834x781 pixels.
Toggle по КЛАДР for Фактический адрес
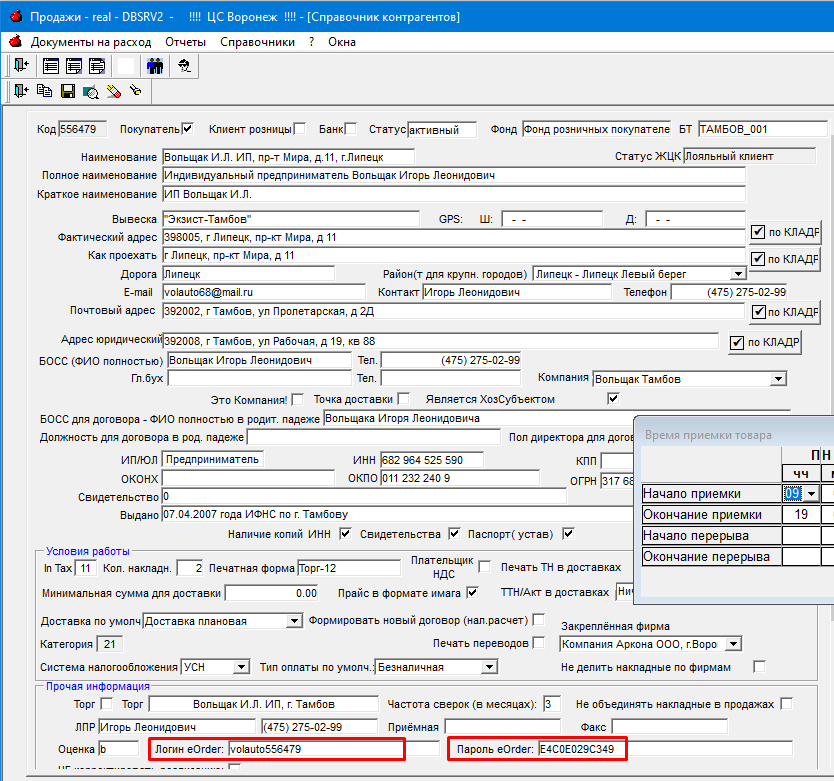click(758, 232)
